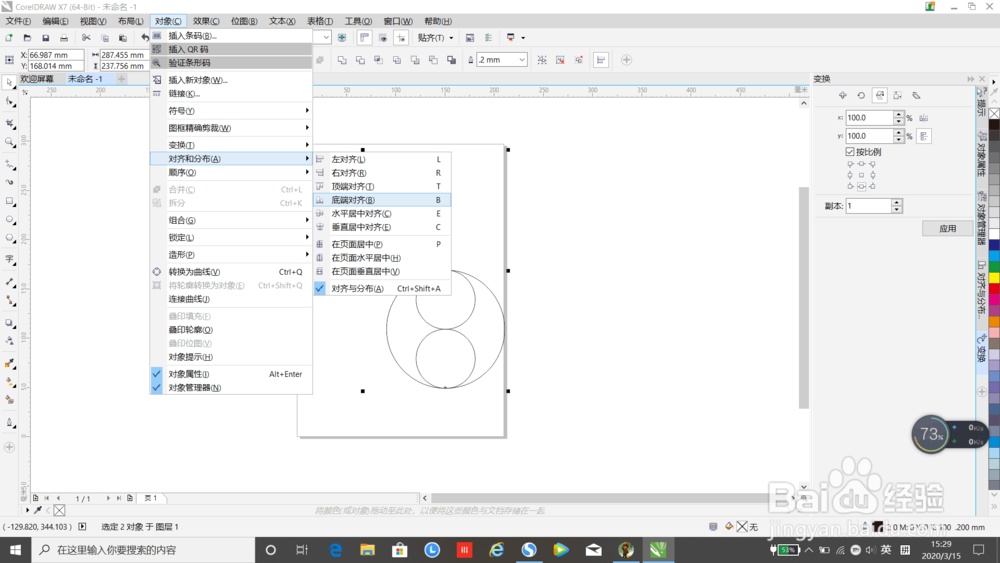Click the Align and Distribute property bar icon
This screenshot has width=1000, height=563.
click(x=601, y=60)
